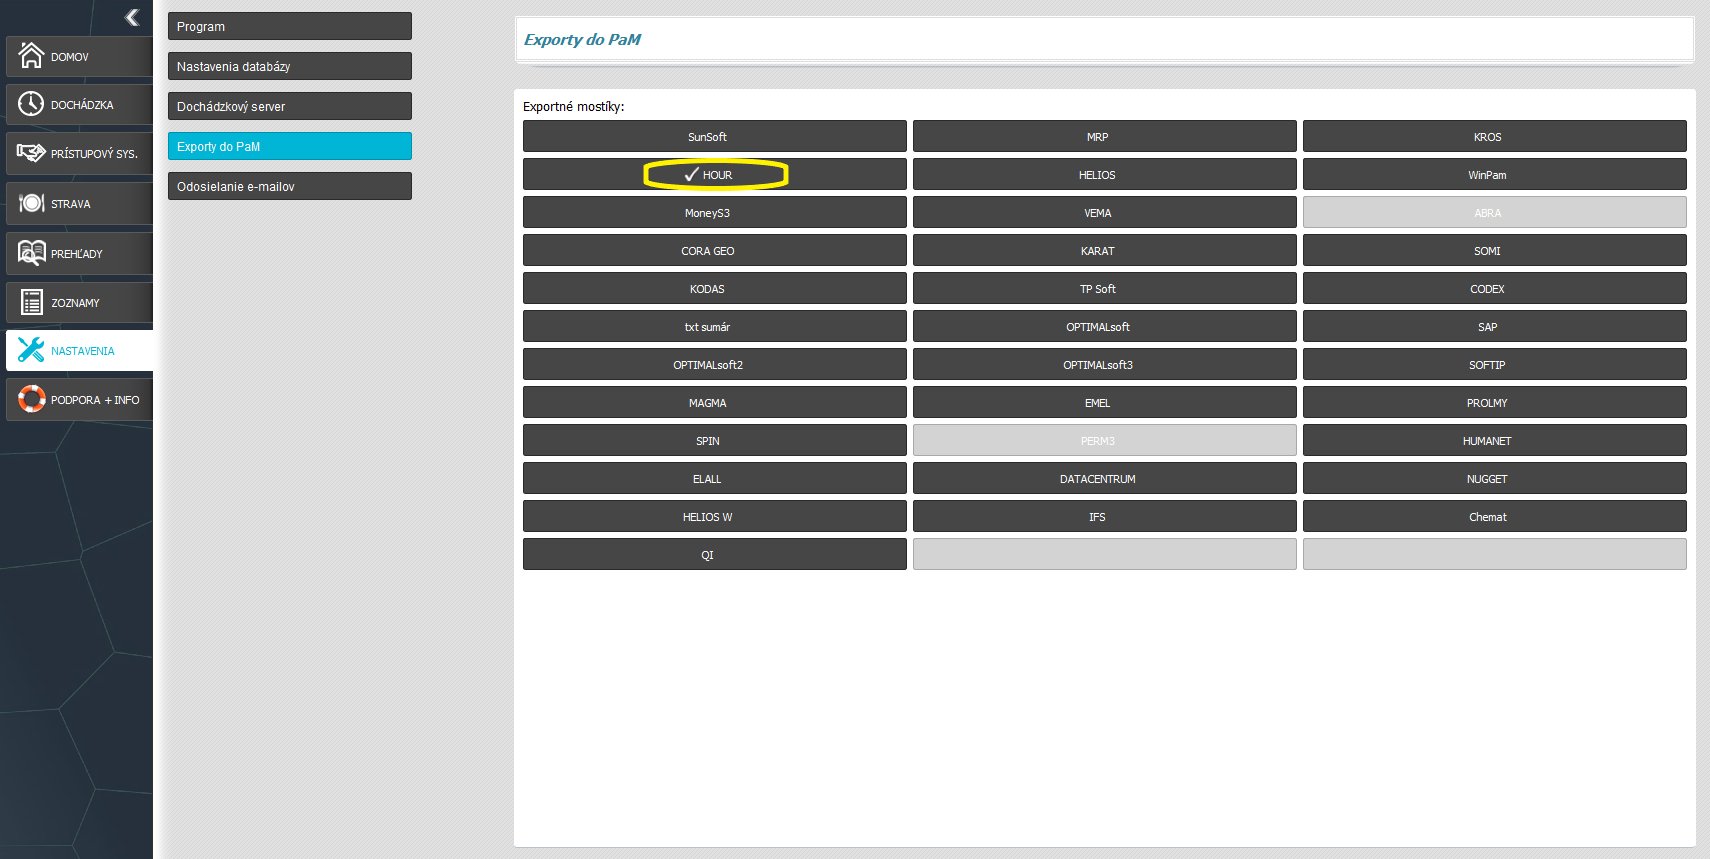Screen dimensions: 1710x859
Task: Click the greyed-out PERM3 button
Action: [1105, 440]
